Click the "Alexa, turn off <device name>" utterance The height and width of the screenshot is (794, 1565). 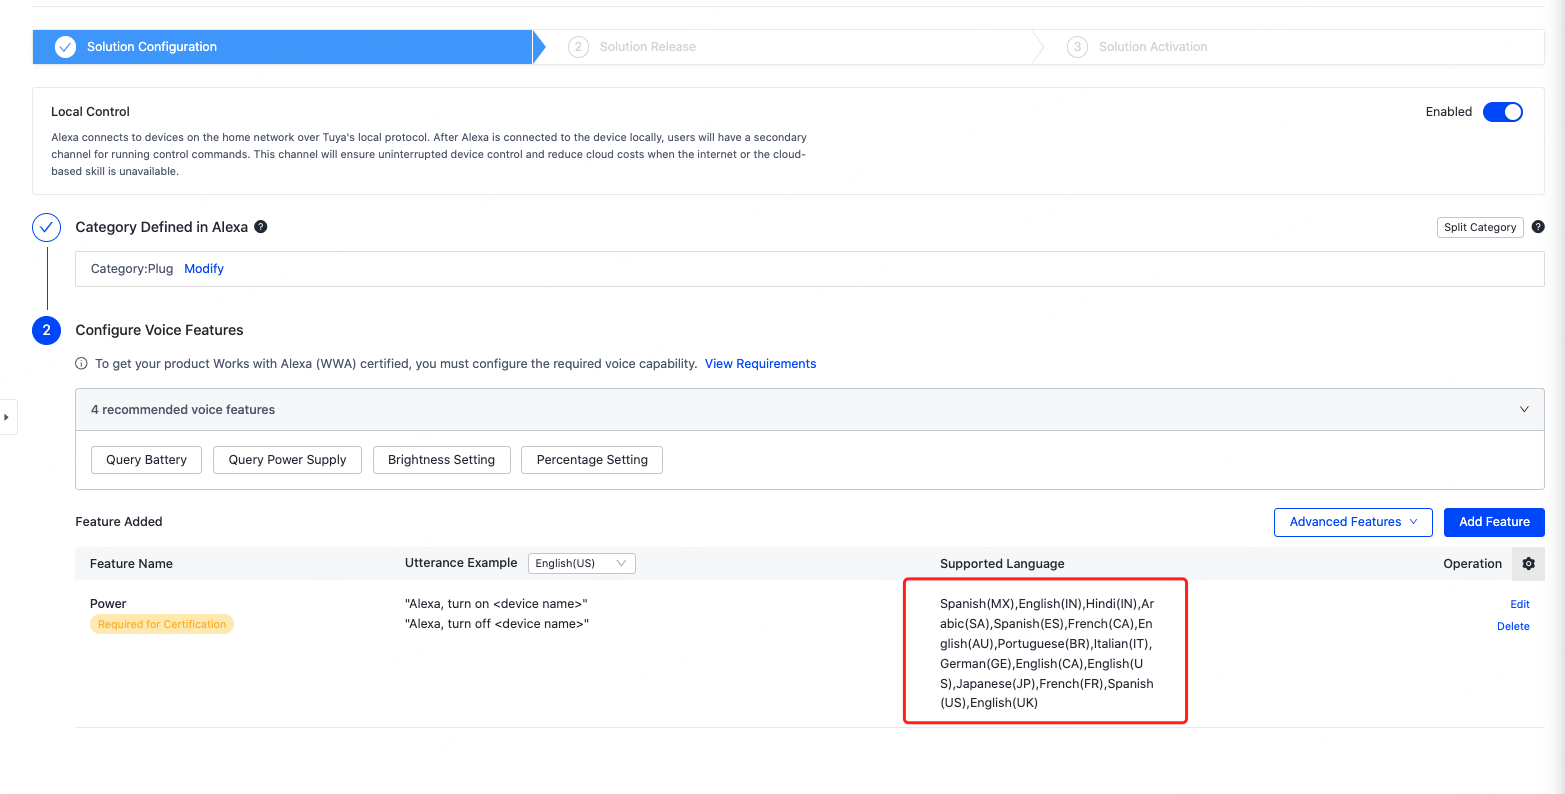(x=497, y=624)
